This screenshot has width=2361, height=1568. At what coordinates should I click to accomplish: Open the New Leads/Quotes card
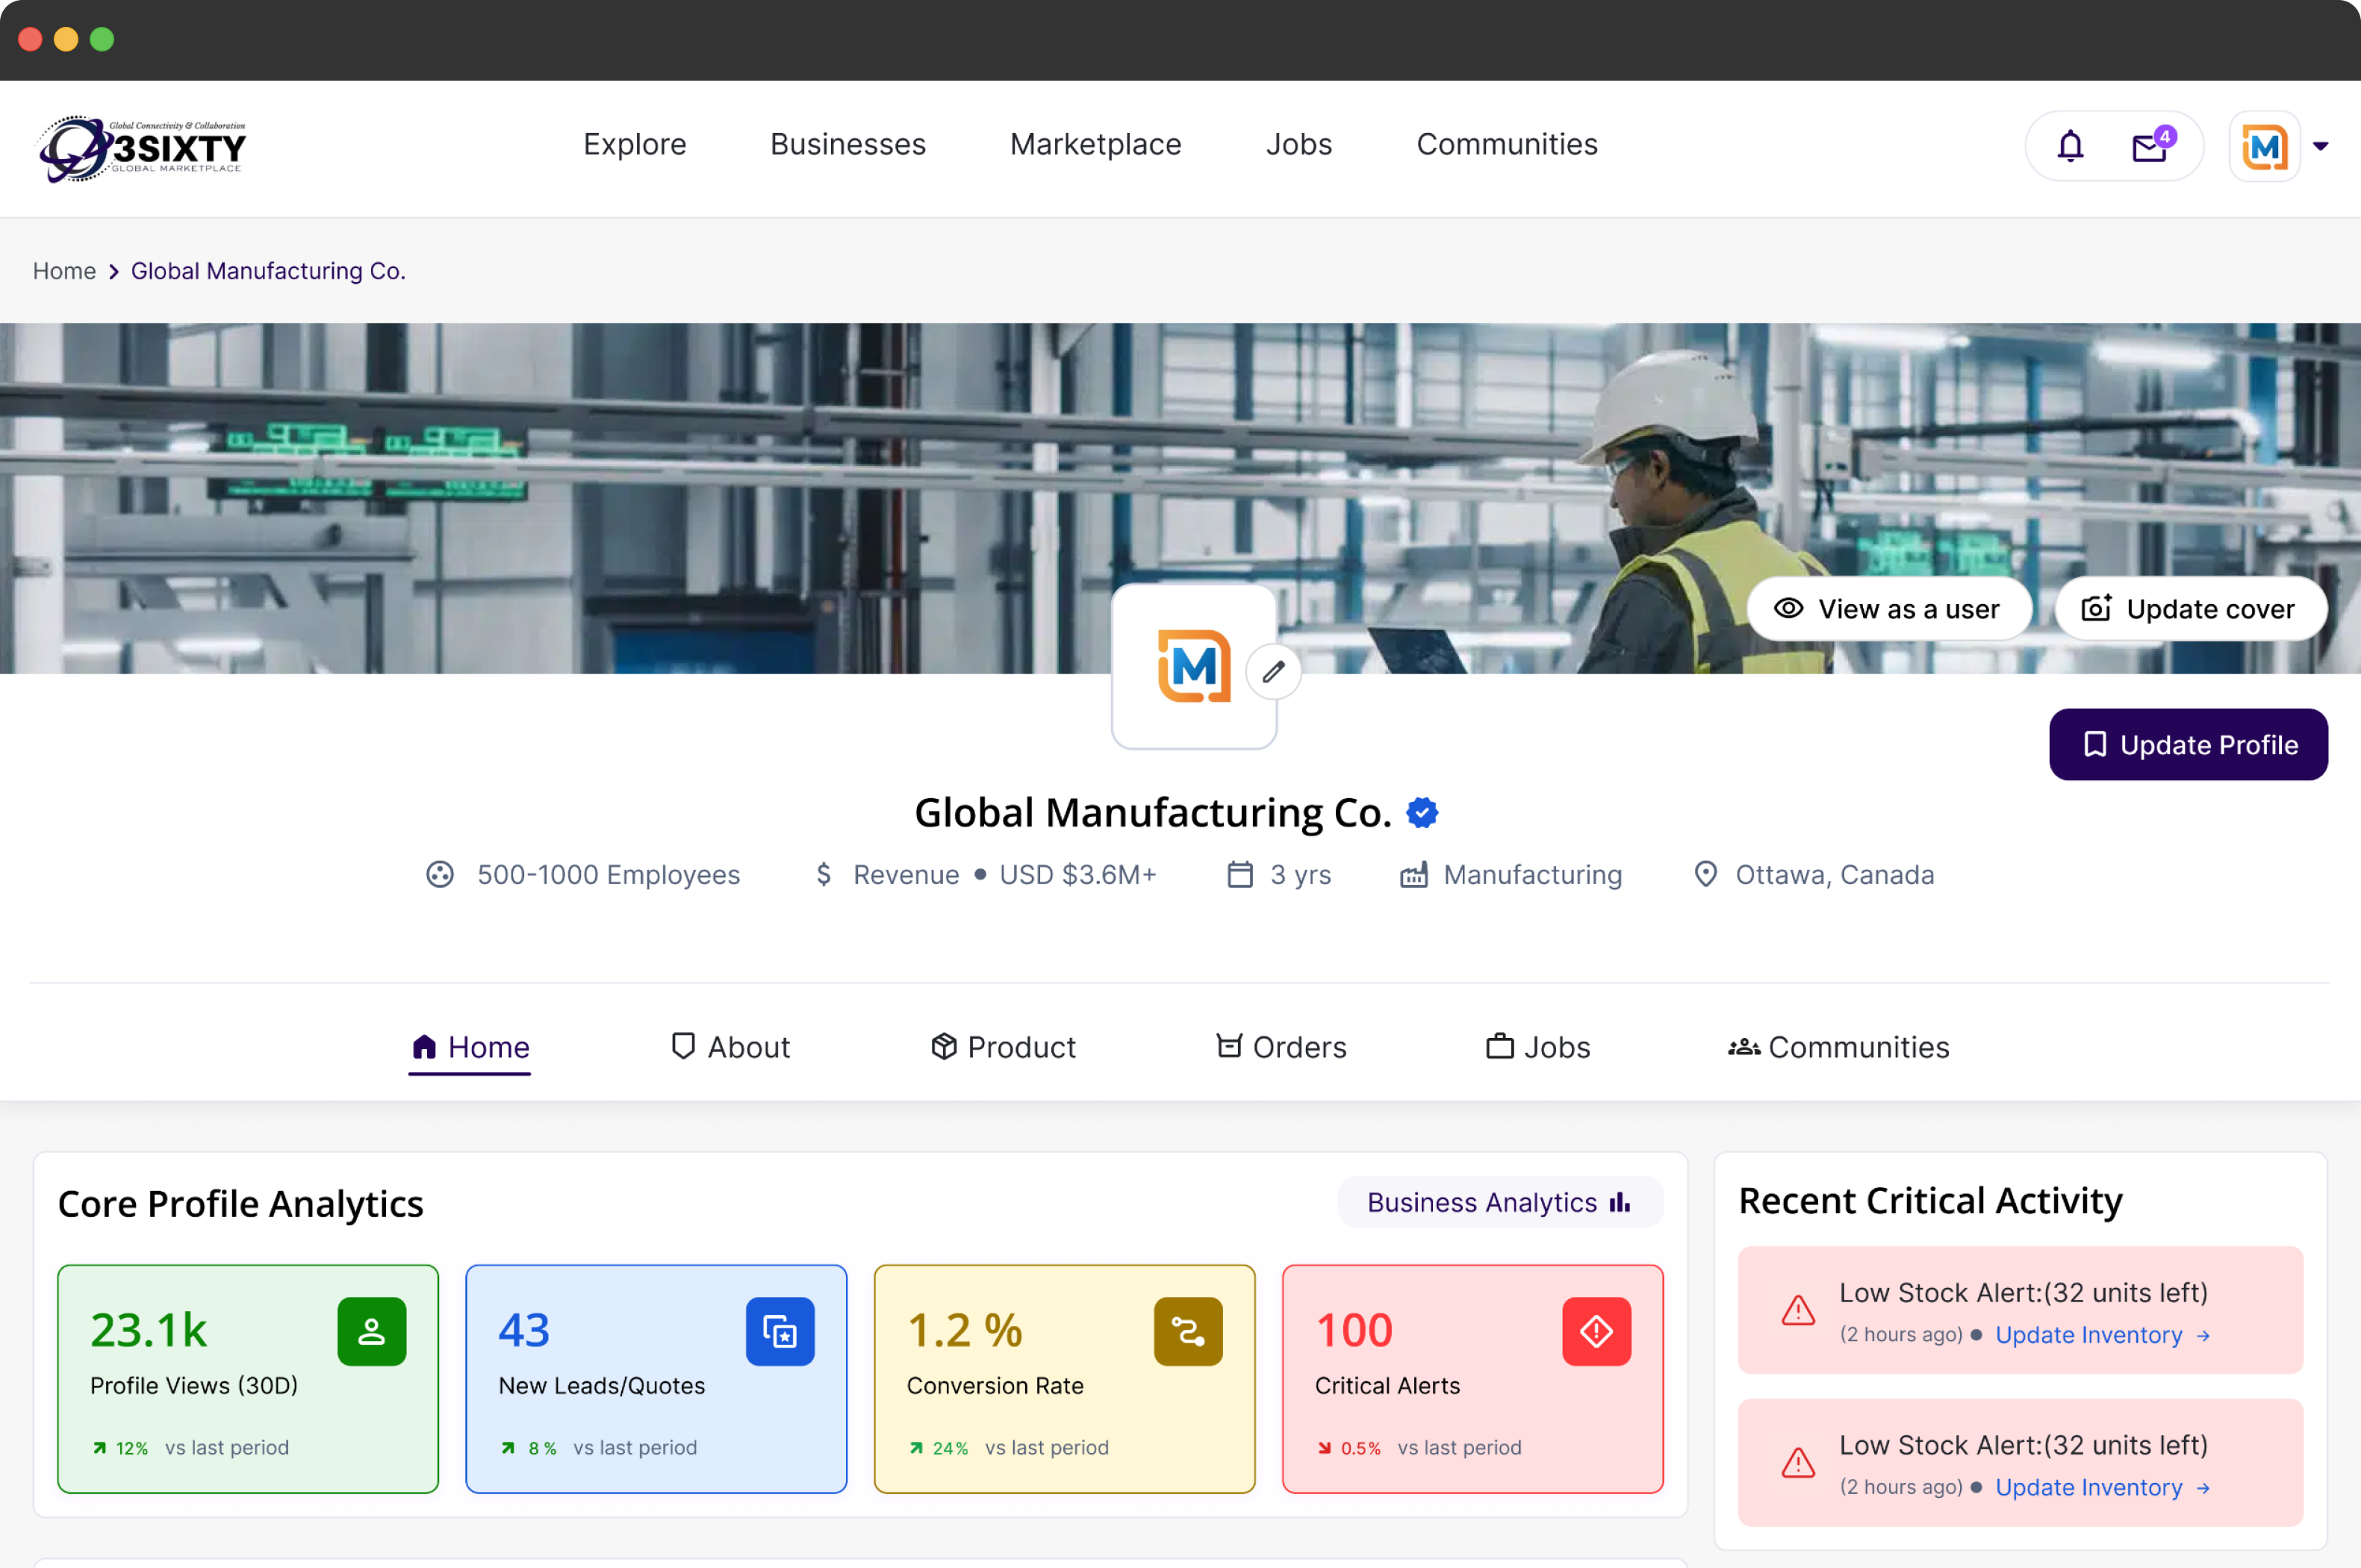656,1379
